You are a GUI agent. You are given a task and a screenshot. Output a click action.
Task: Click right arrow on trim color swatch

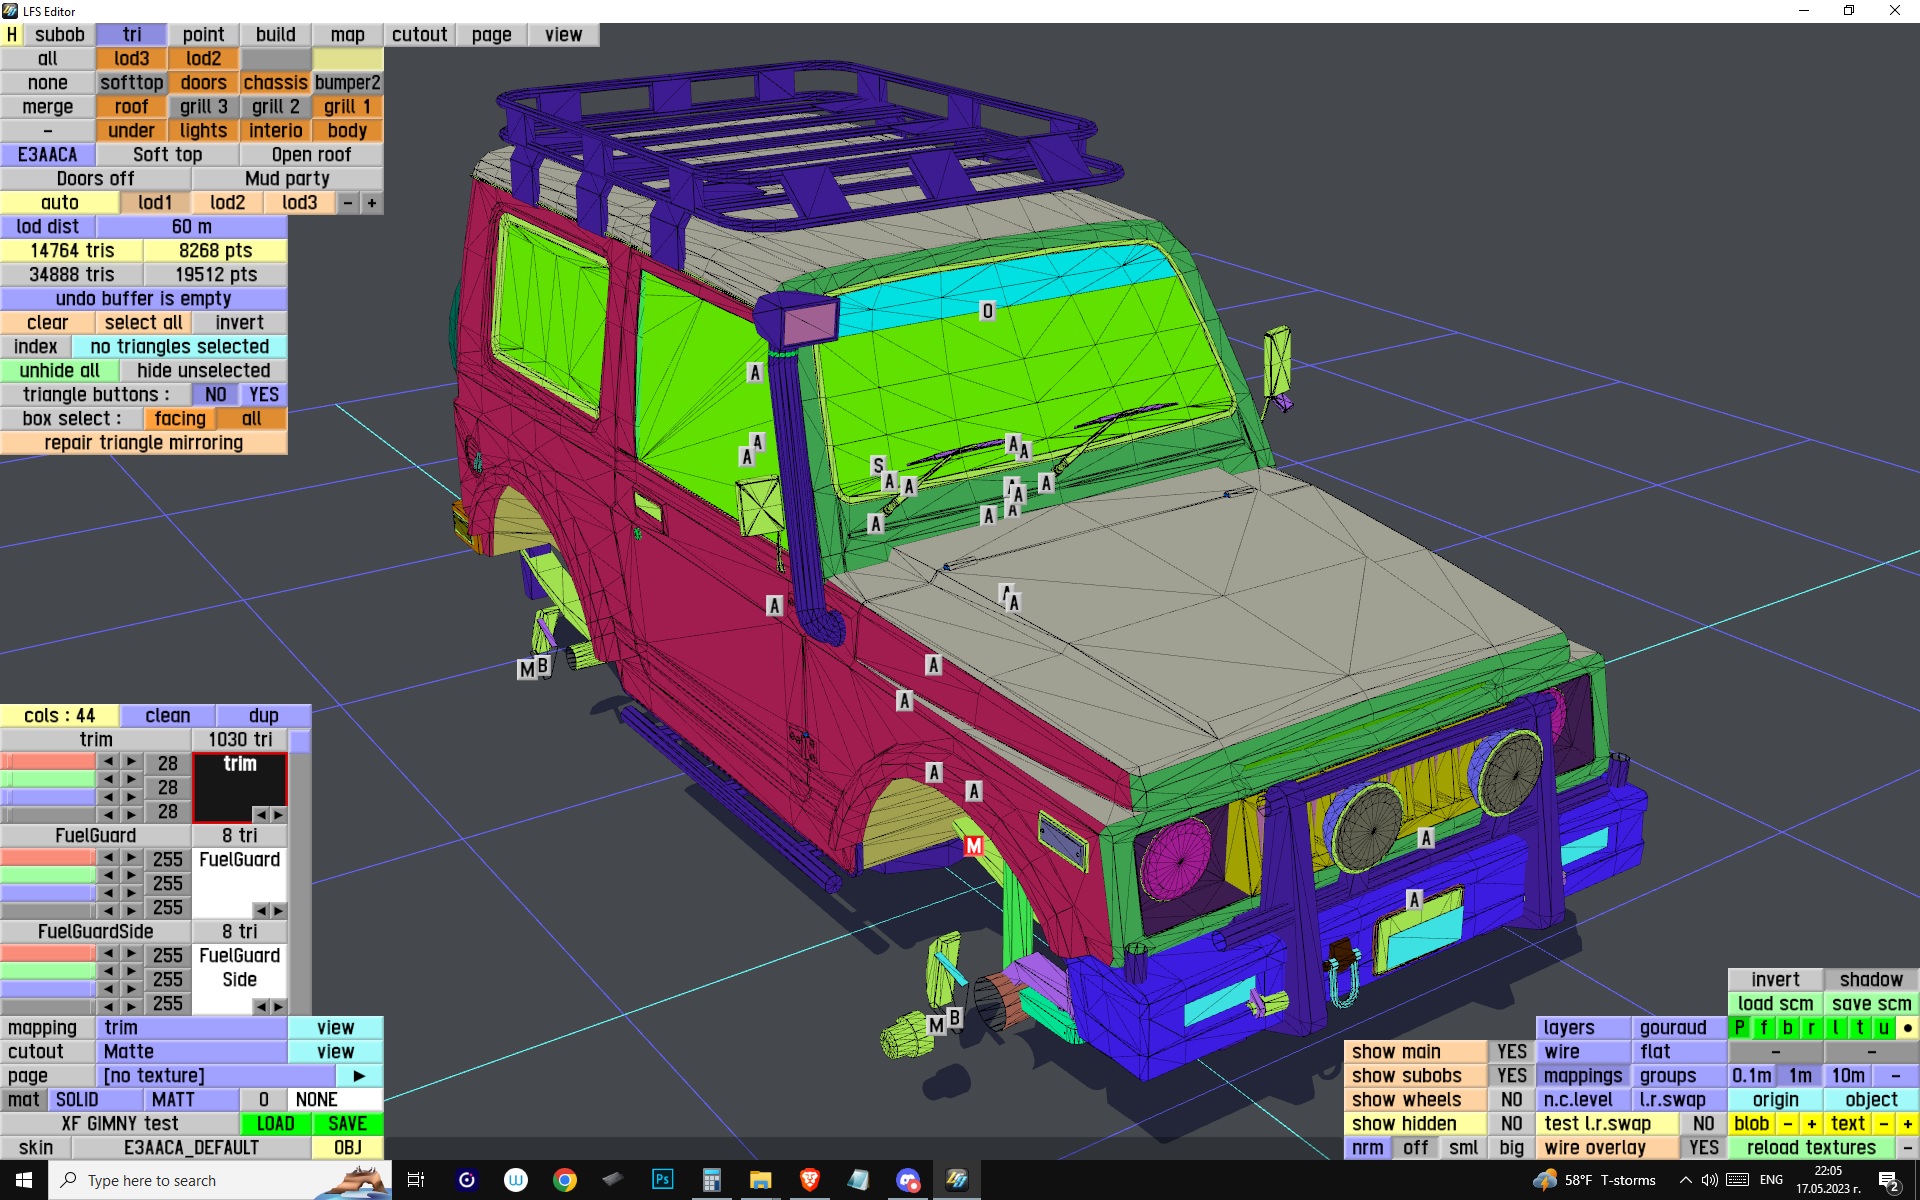pyautogui.click(x=278, y=814)
